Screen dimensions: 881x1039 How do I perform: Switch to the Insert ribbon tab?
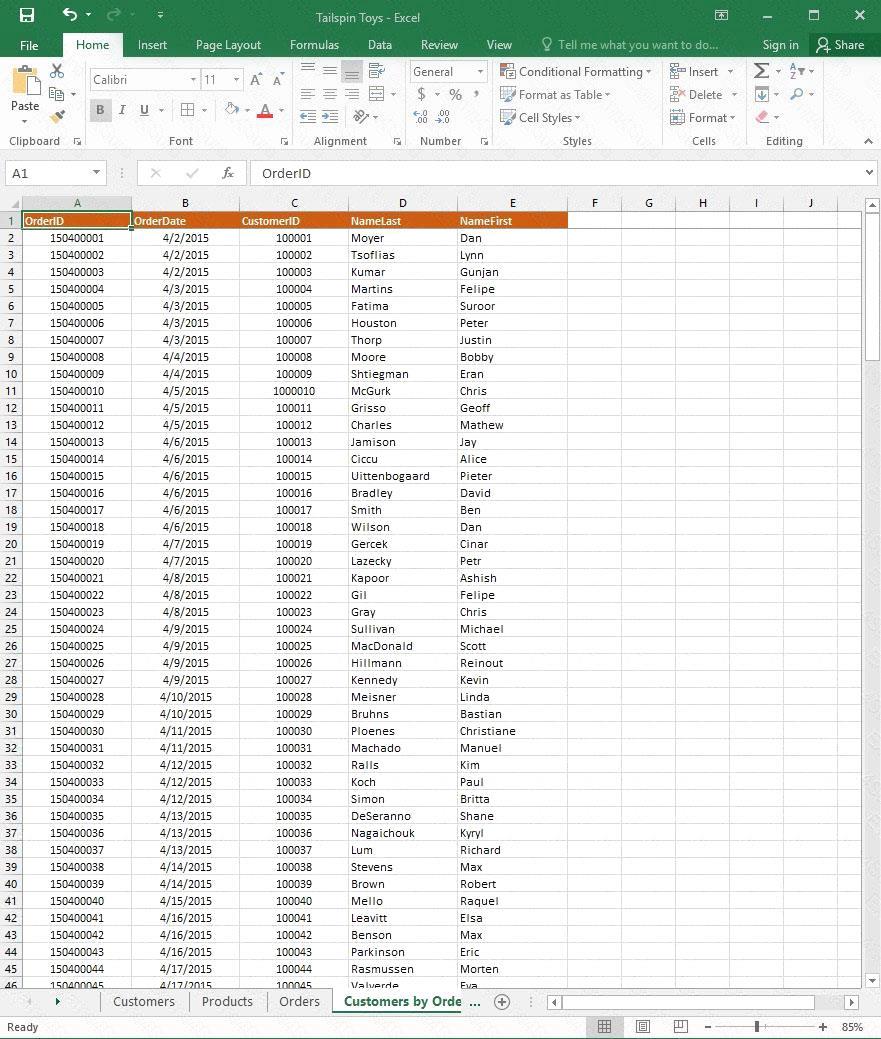pyautogui.click(x=152, y=45)
